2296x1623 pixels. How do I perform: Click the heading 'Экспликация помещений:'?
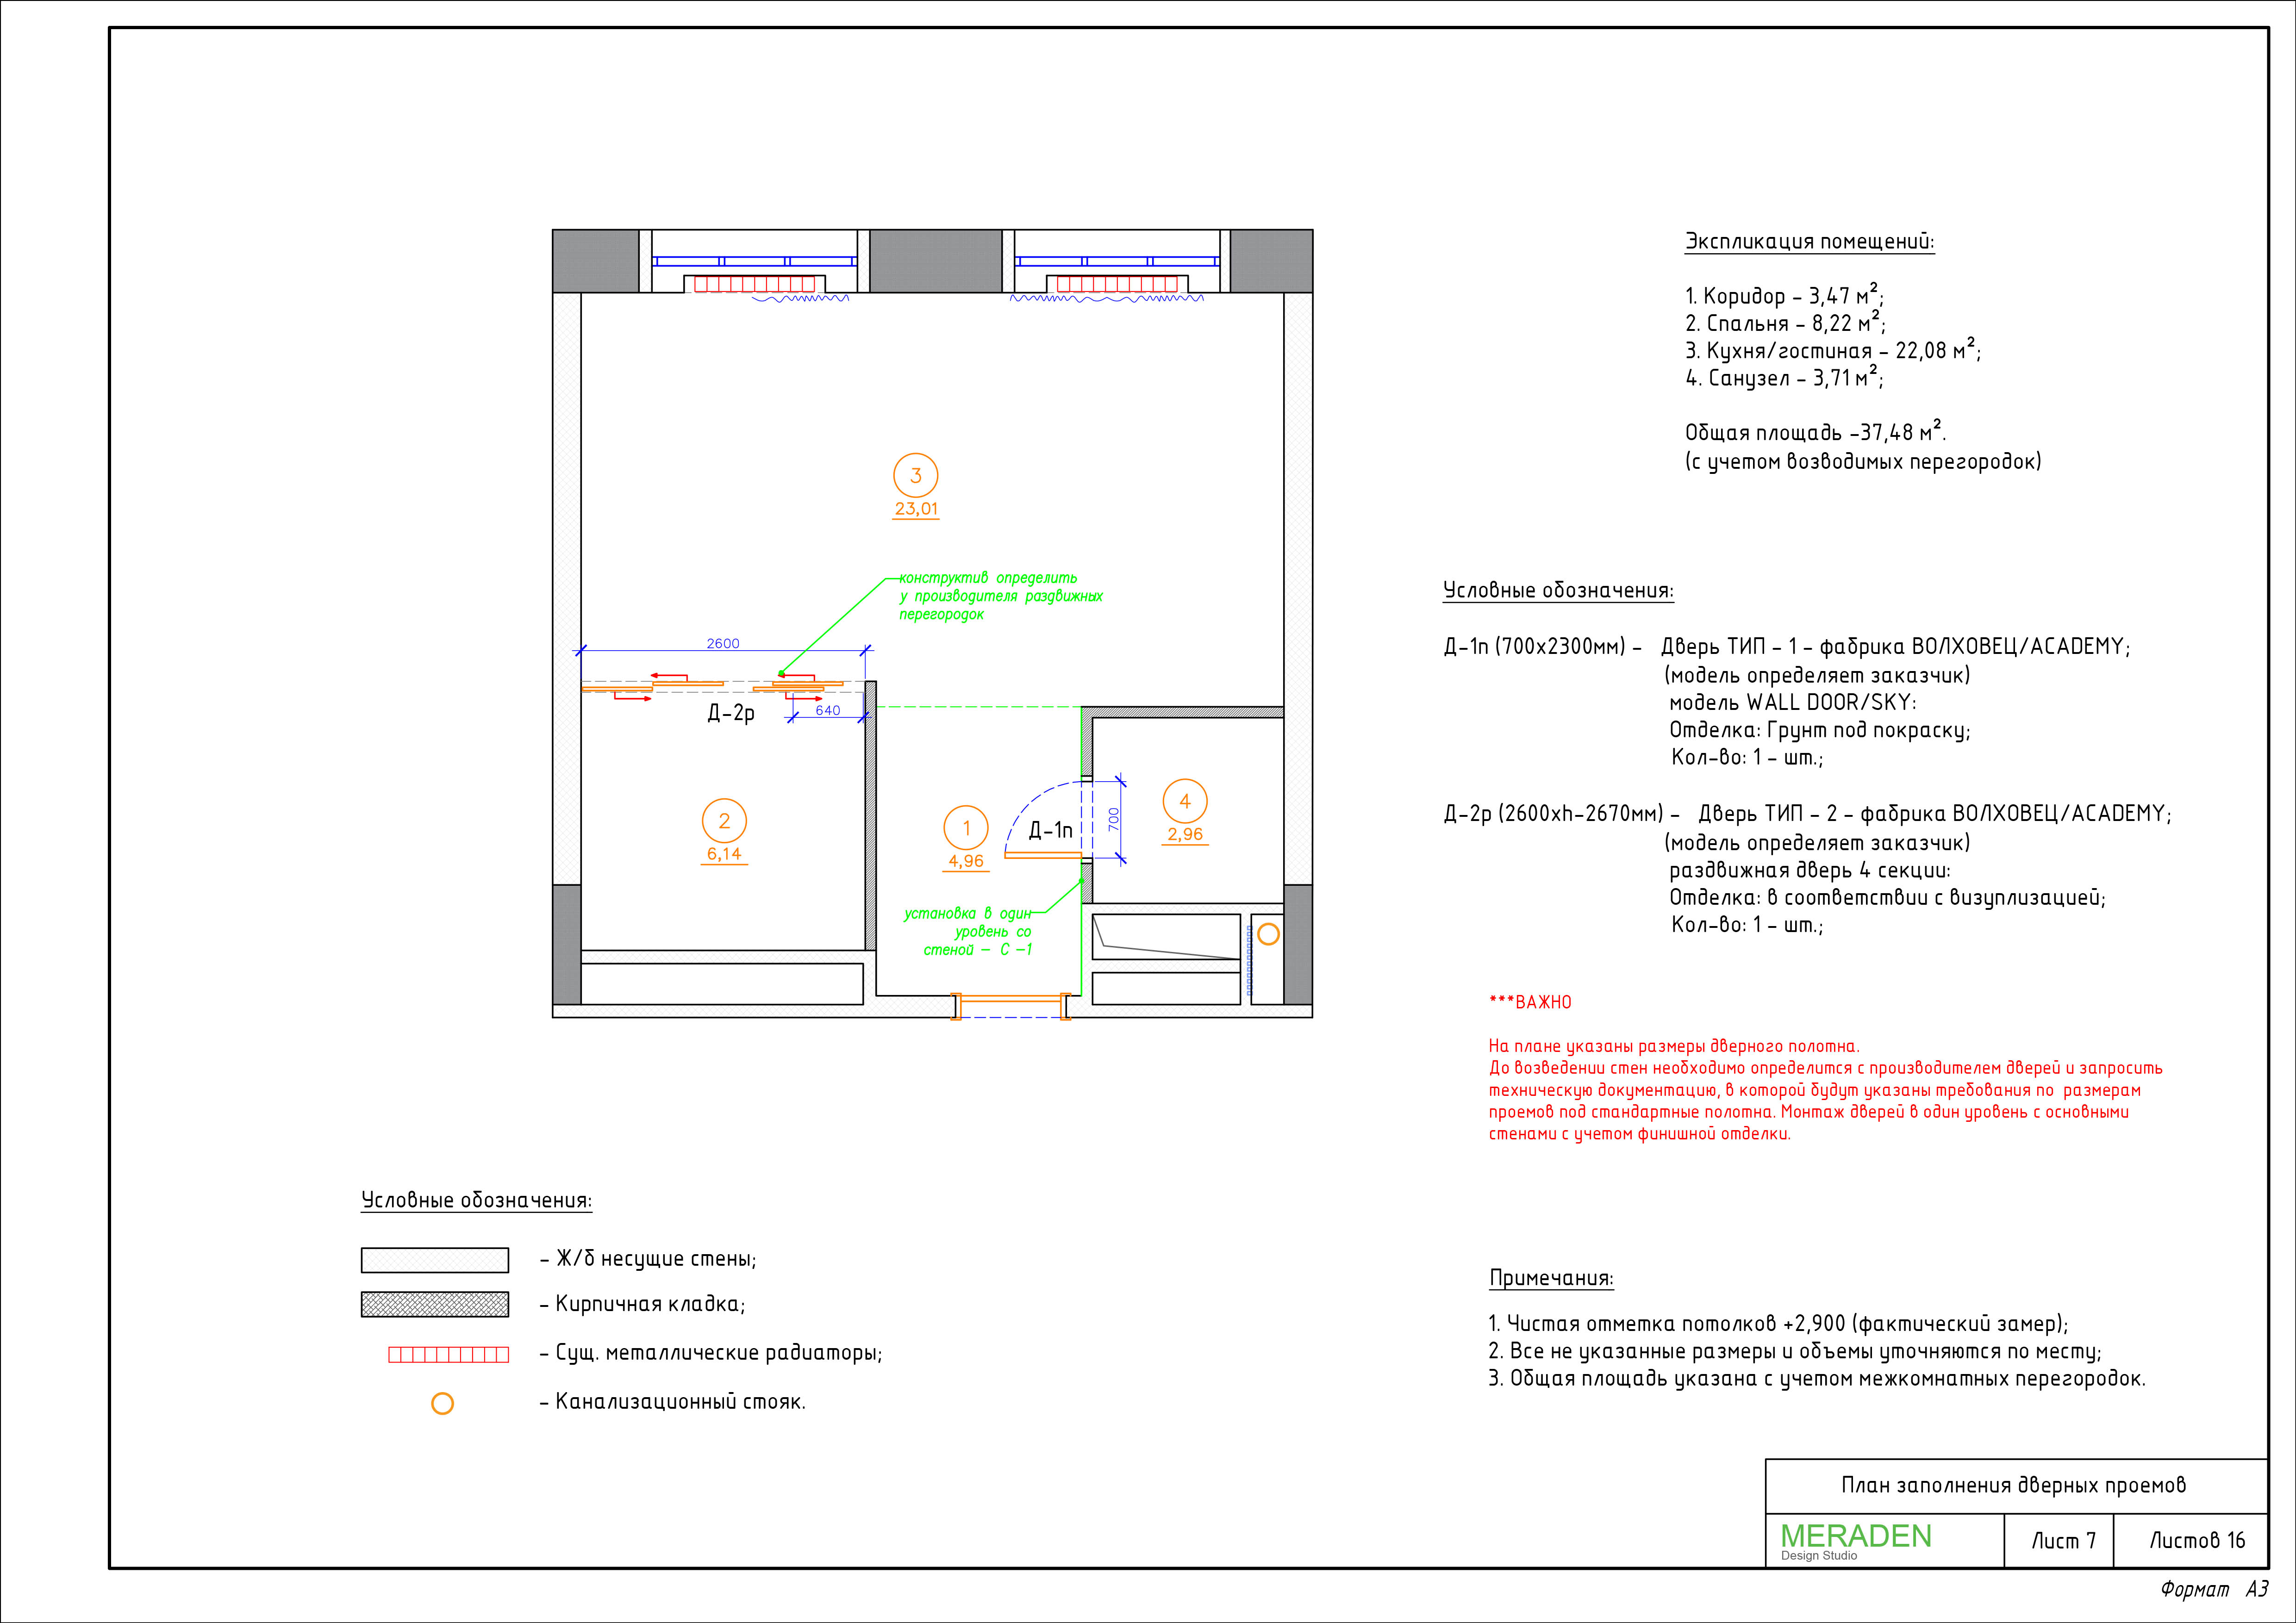1810,241
